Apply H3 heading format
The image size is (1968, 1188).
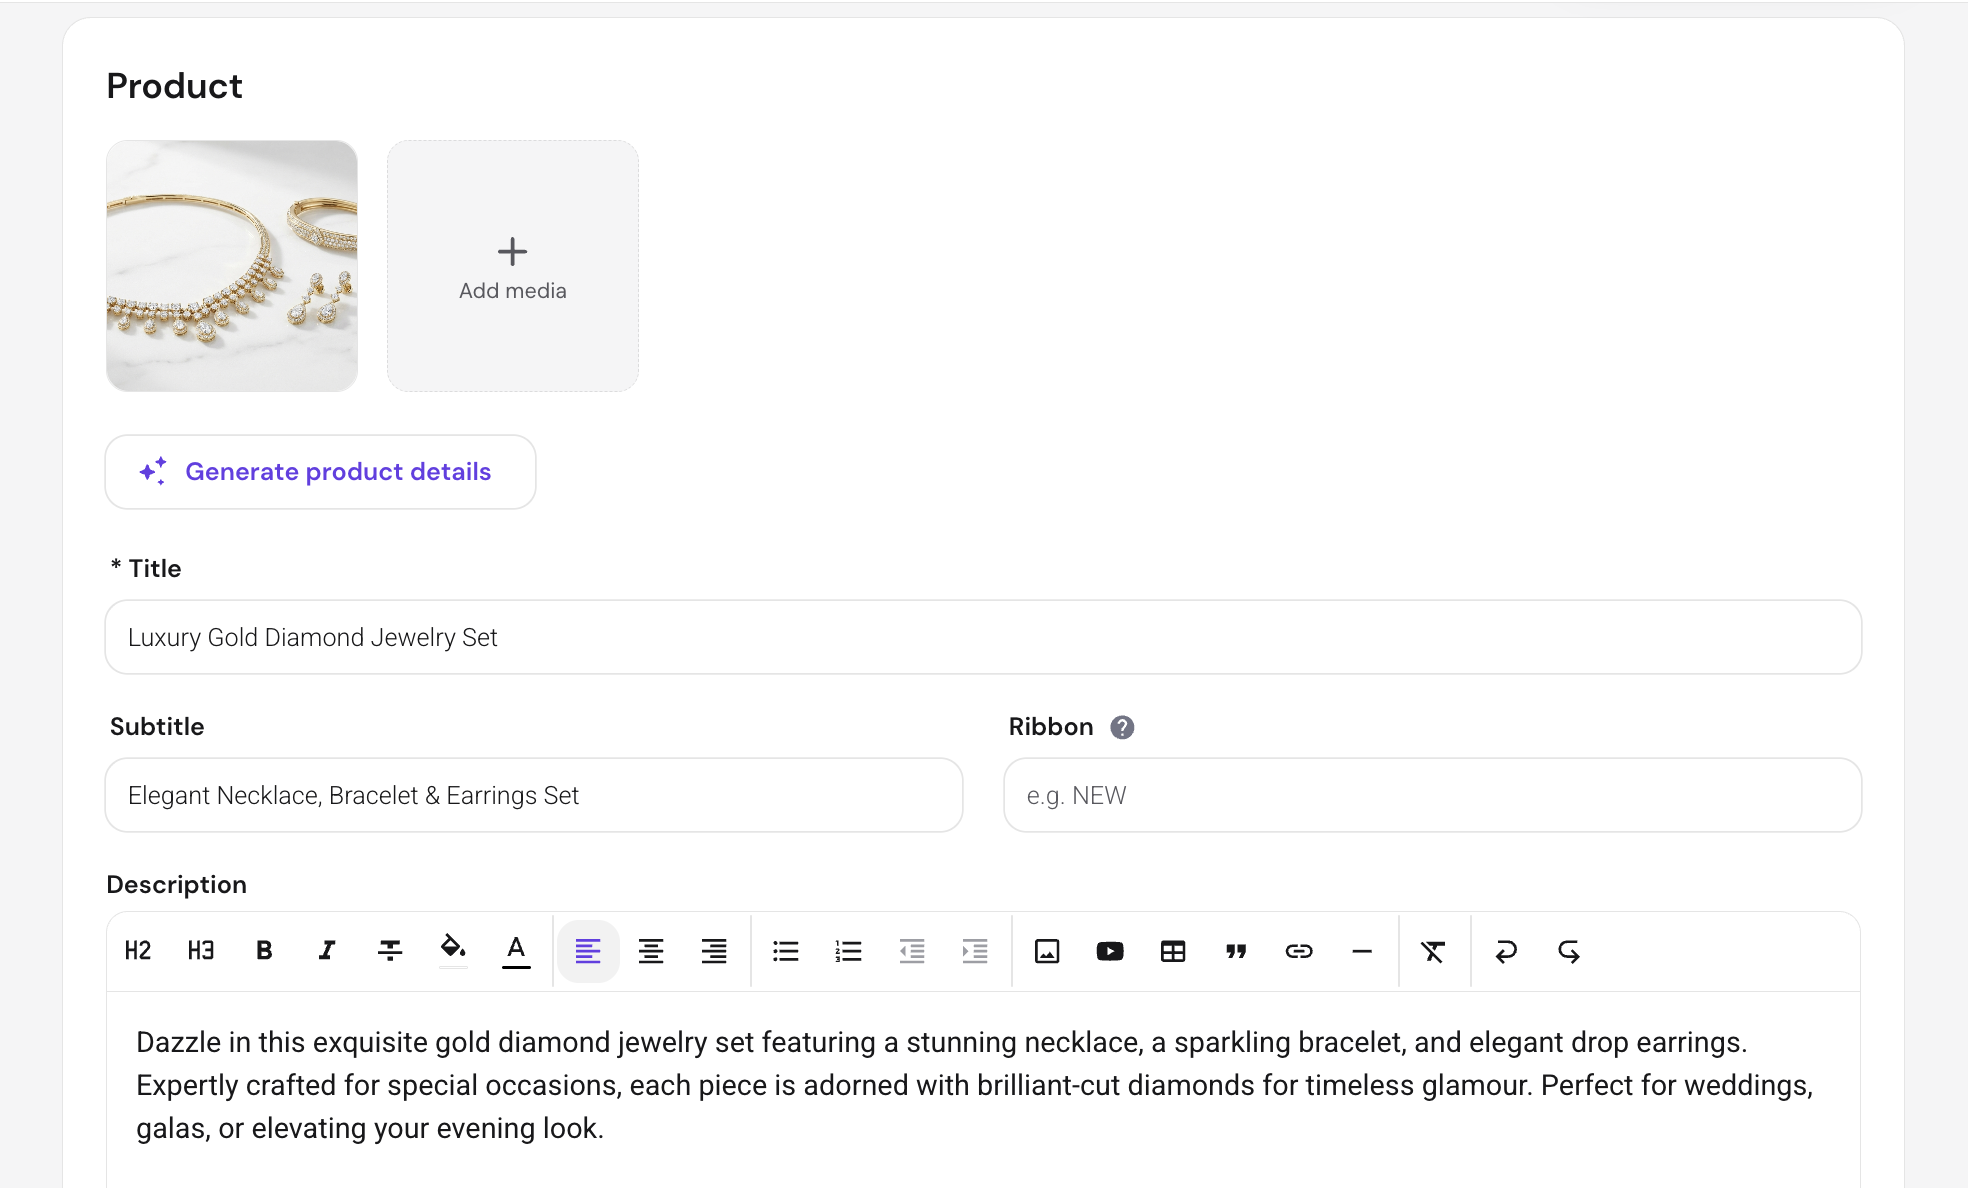(201, 951)
